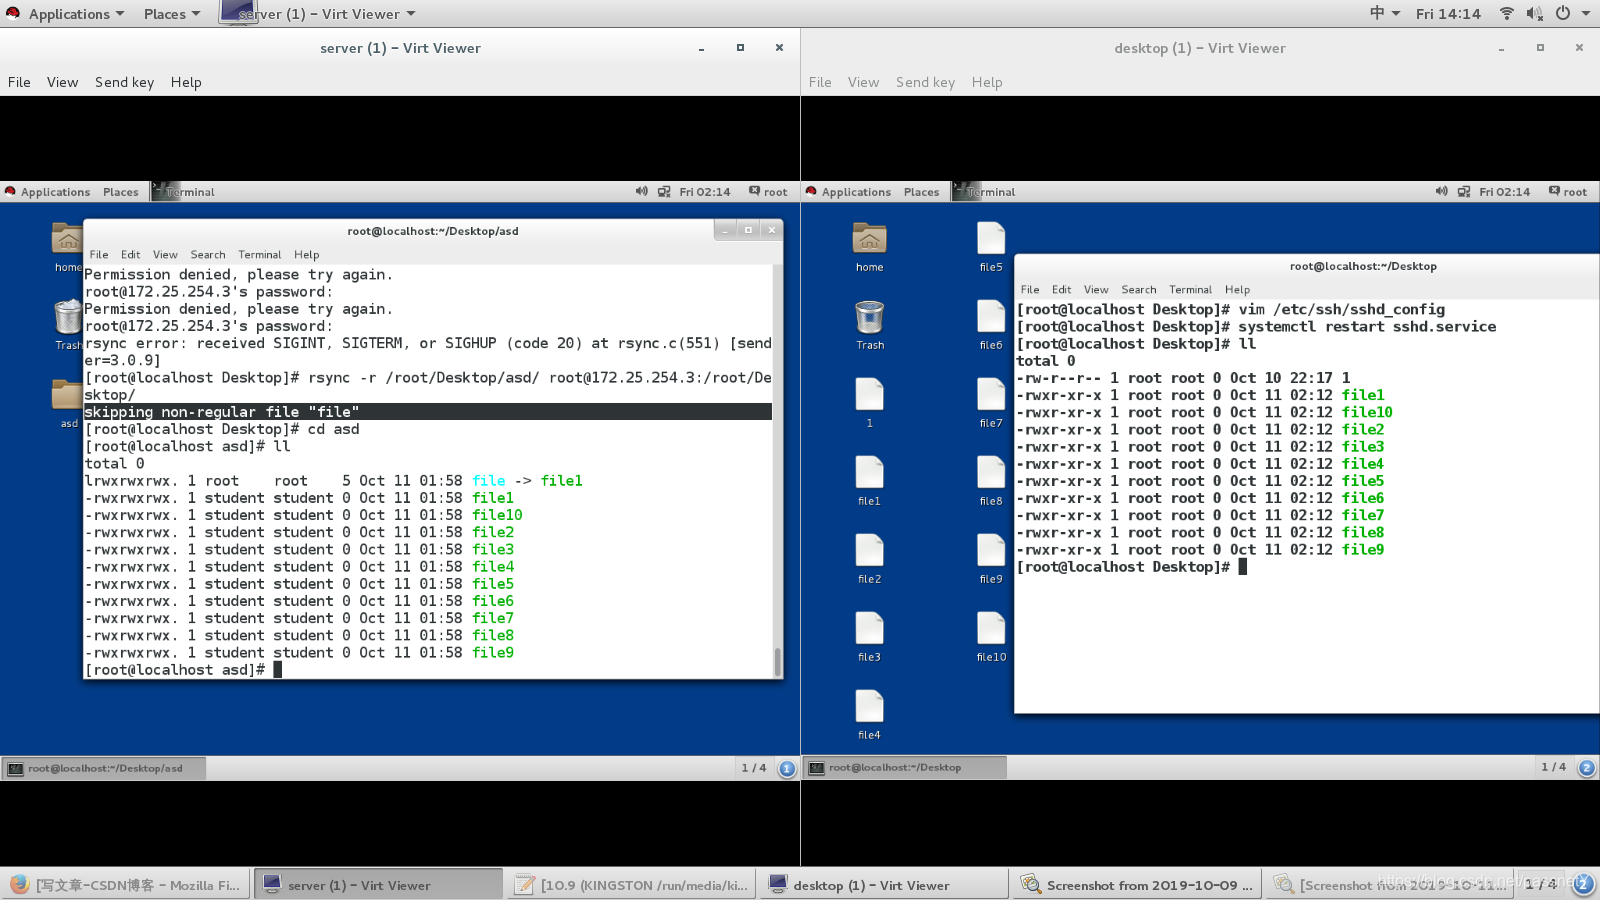
Task: Switch to Mozilla Firefox CSDN taskbar item
Action: pyautogui.click(x=126, y=885)
